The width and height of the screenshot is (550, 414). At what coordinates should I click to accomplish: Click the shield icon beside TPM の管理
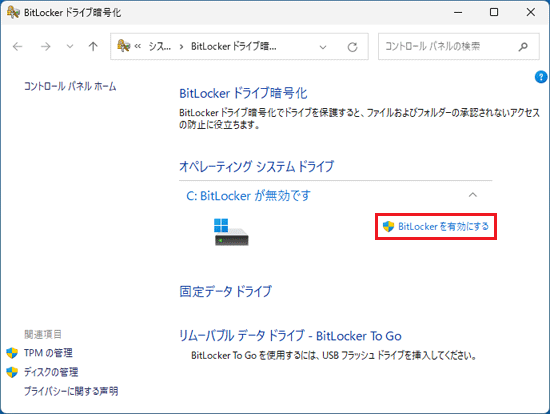click(x=12, y=353)
